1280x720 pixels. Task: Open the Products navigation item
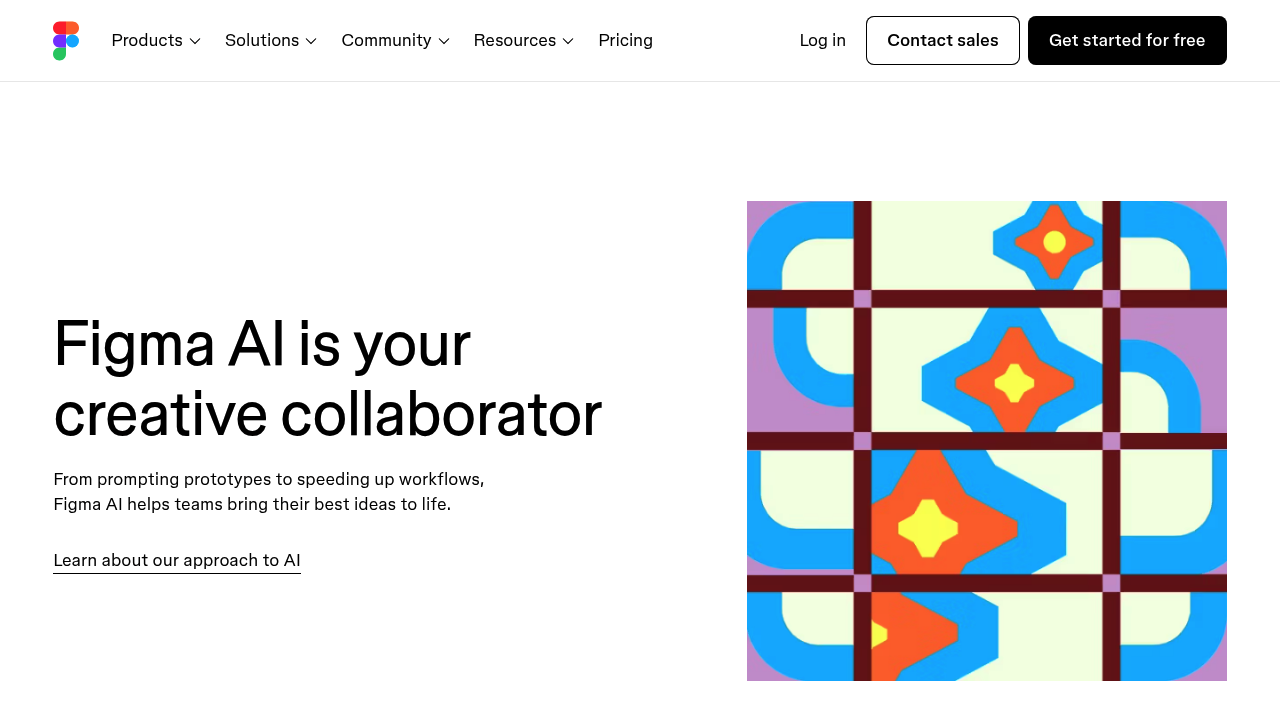tap(147, 40)
